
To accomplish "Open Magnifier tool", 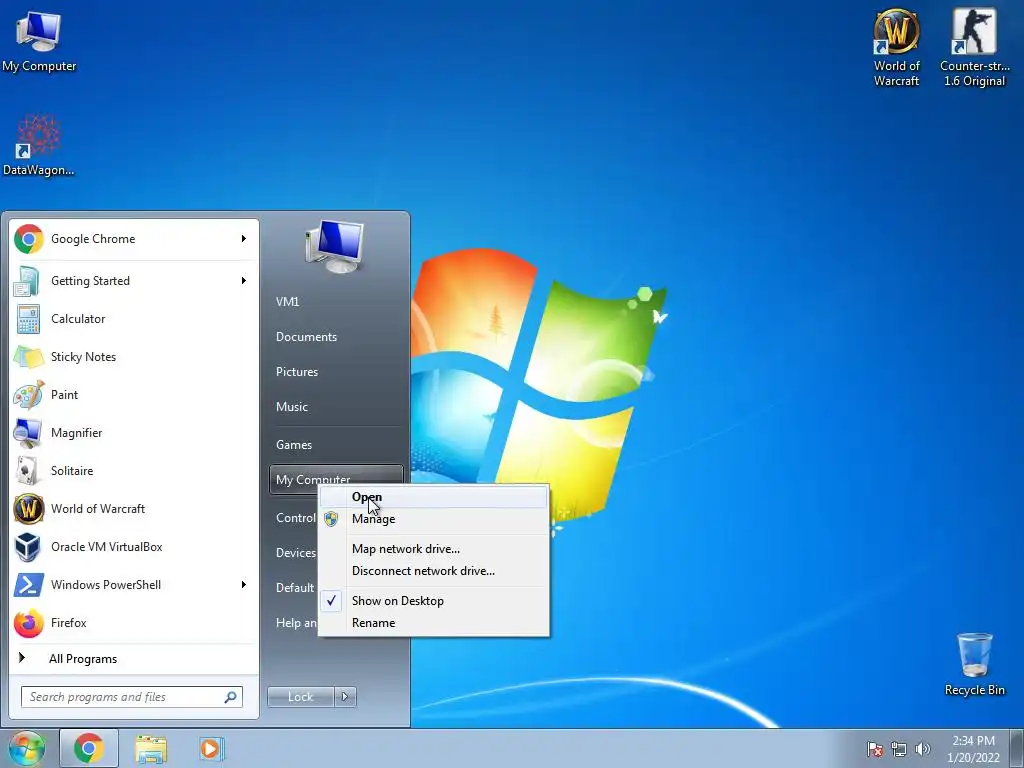I will pos(134,432).
